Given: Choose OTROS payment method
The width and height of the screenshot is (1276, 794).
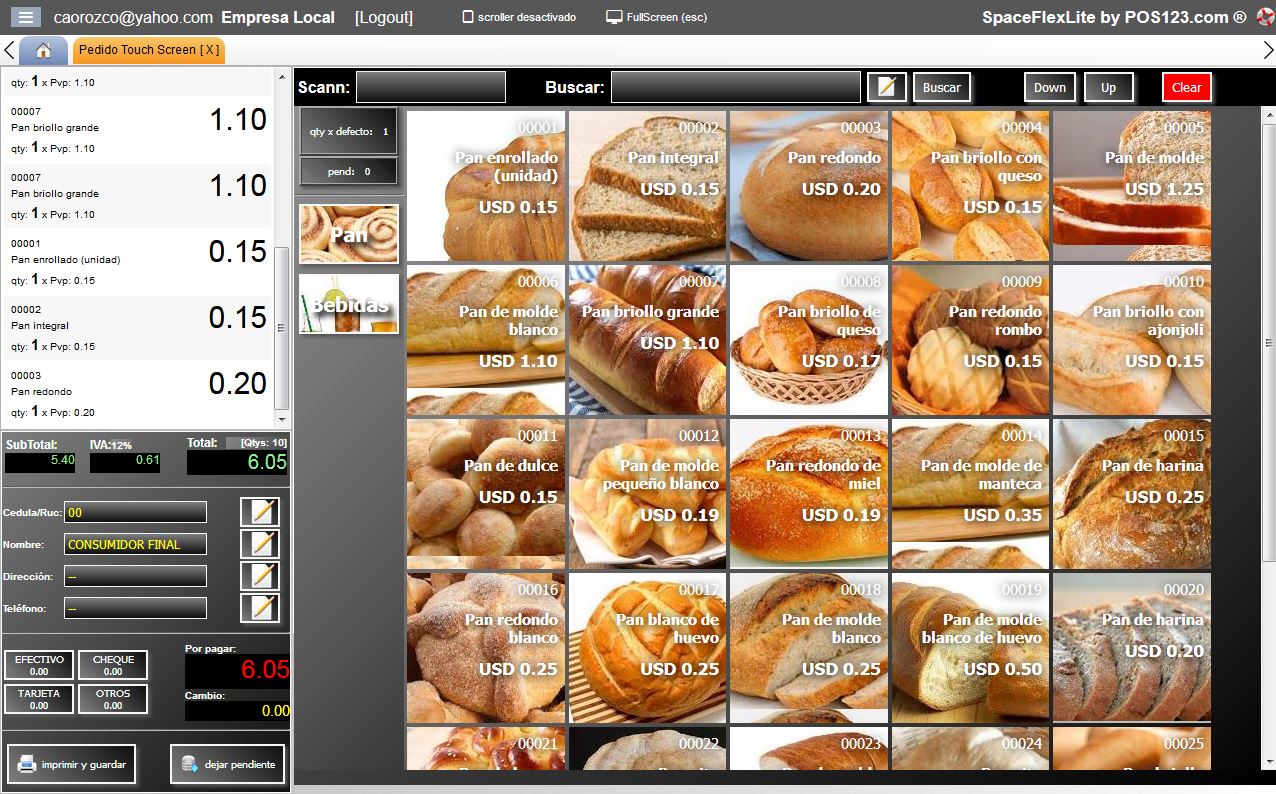Looking at the screenshot, I should 113,698.
